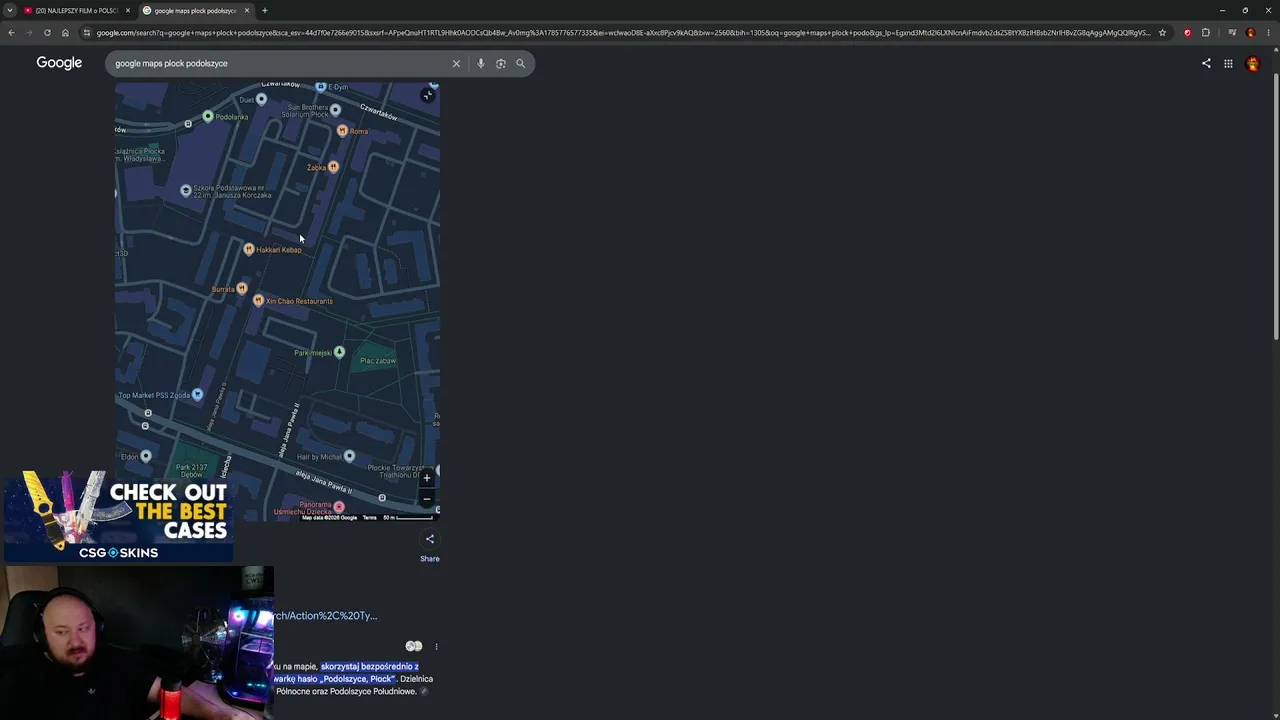Open the browser Extensions puzzle icon
Viewport: 1280px width, 720px height.
pos(1205,33)
